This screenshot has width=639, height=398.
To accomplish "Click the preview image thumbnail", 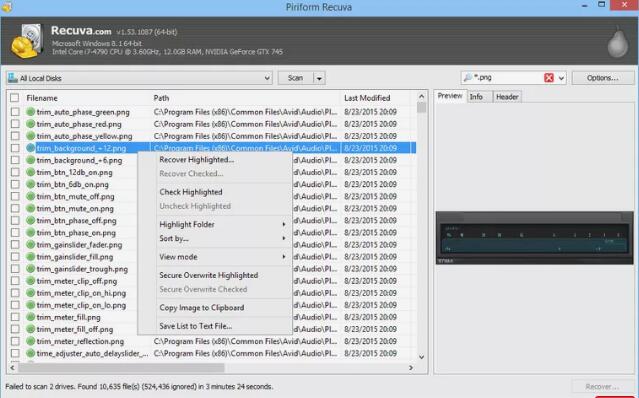I will tap(534, 238).
